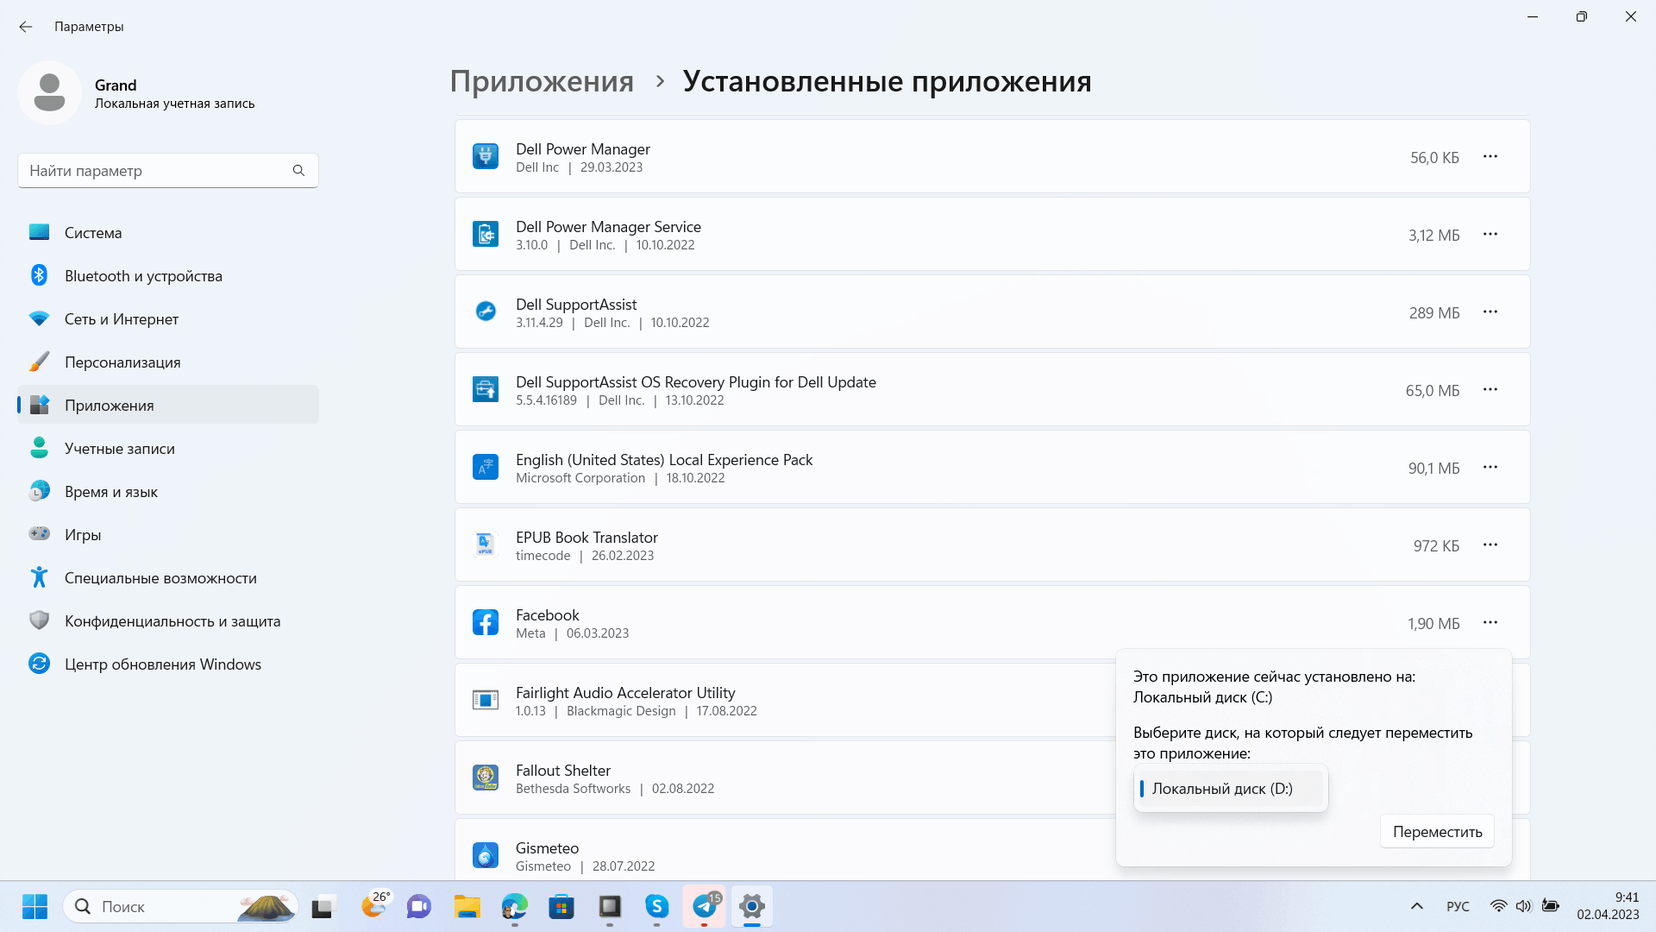Open Игры settings section
The height and width of the screenshot is (932, 1656).
click(168, 535)
